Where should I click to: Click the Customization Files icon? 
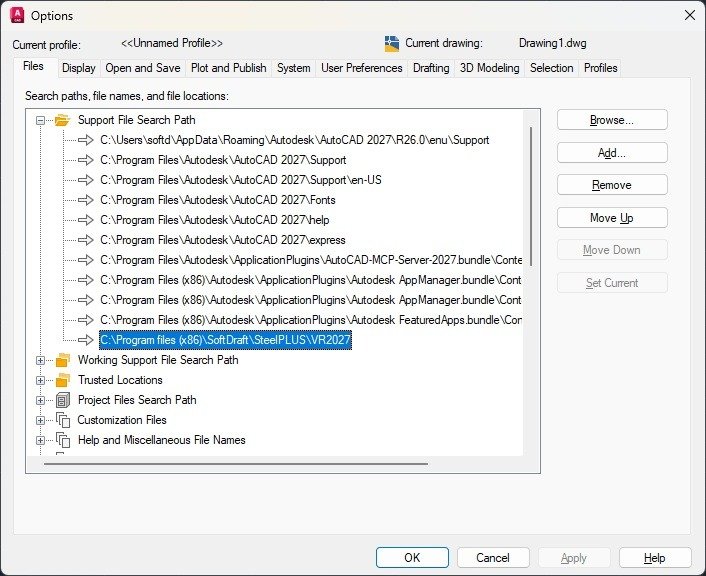(x=63, y=420)
